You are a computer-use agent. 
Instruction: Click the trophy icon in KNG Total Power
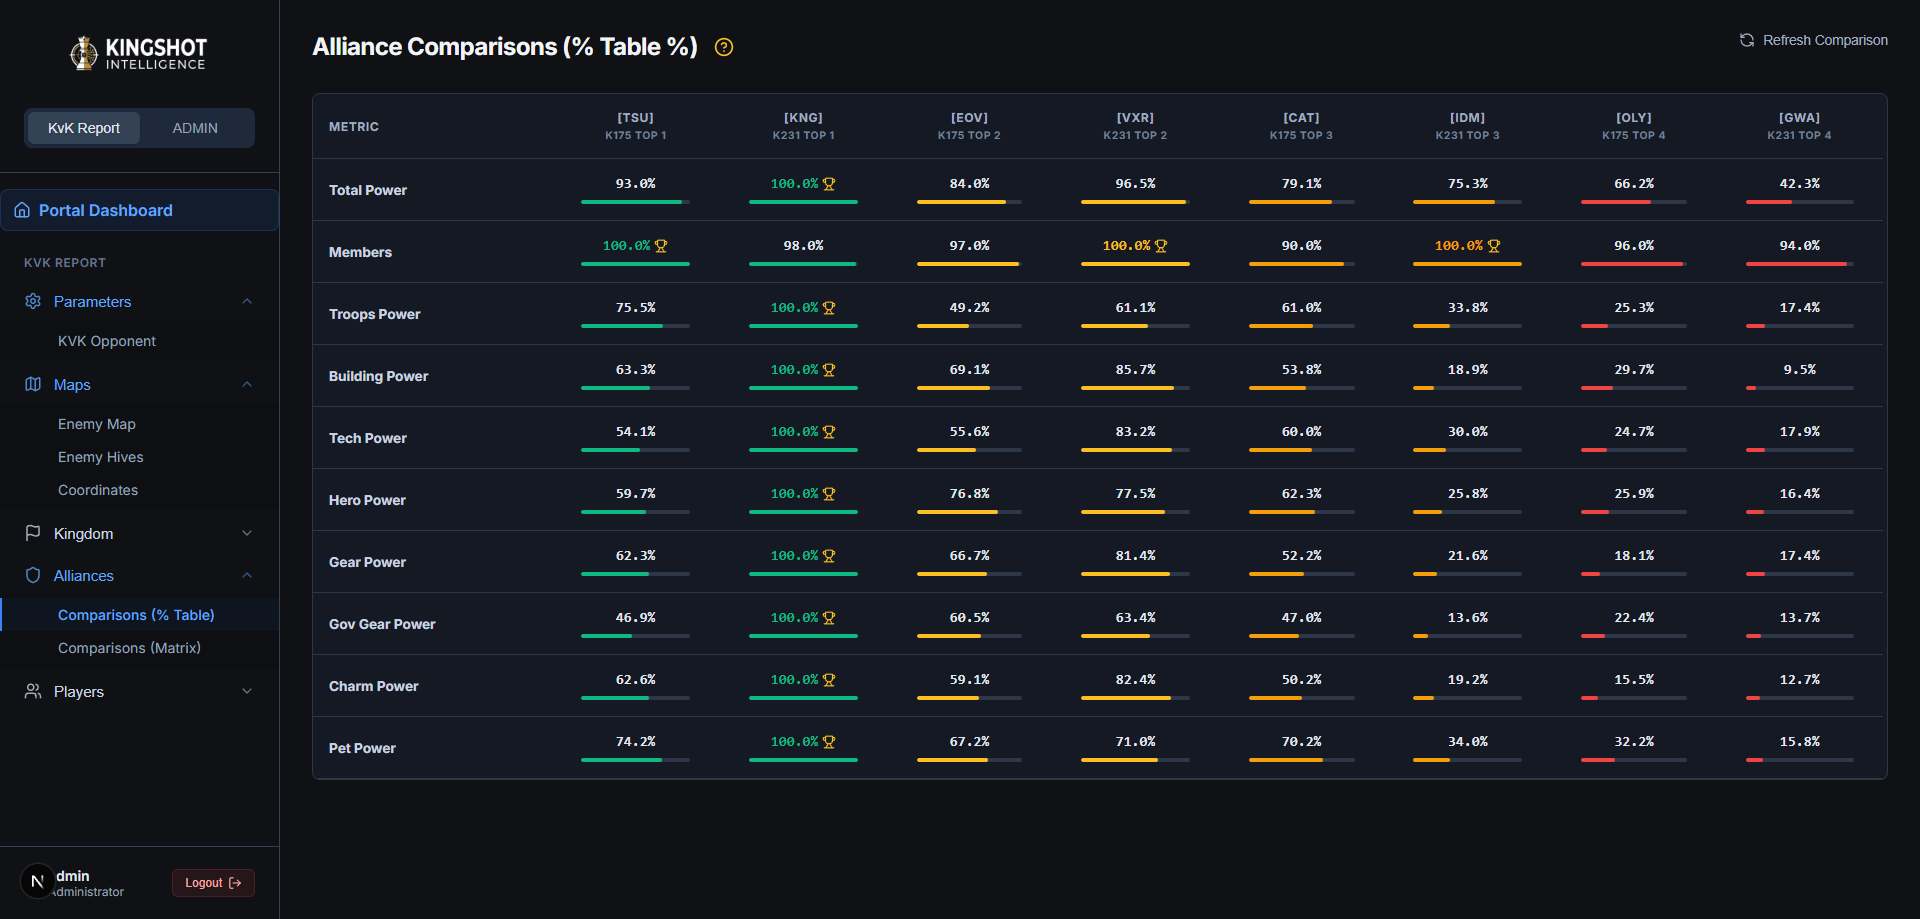click(x=829, y=184)
